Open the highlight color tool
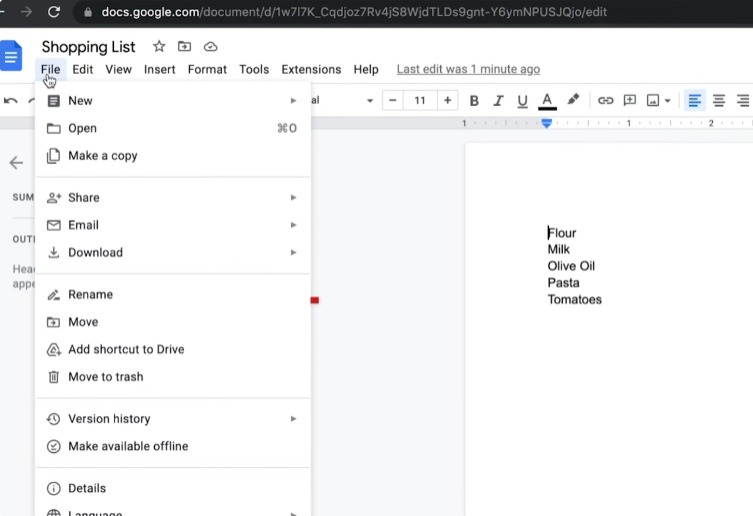 (x=572, y=99)
